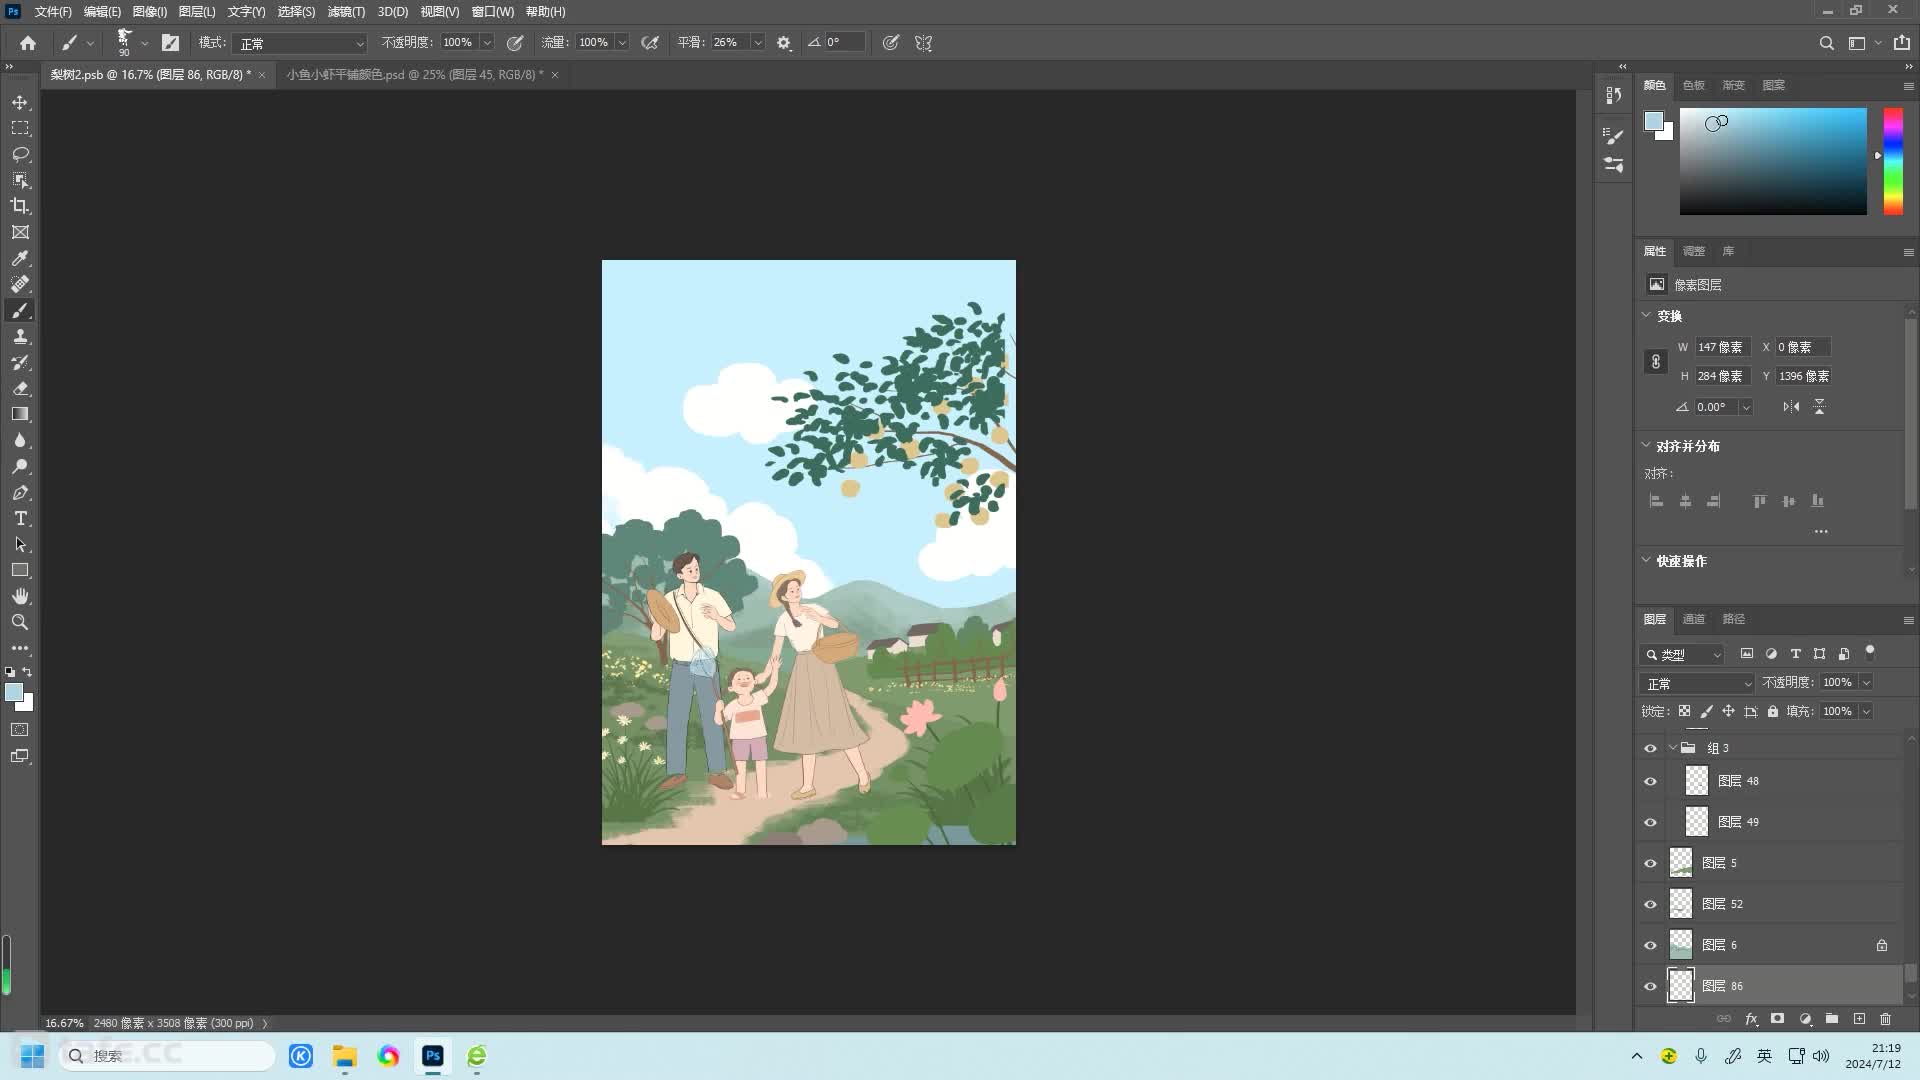Click the layer style fx icon
The height and width of the screenshot is (1080, 1920).
click(x=1751, y=1019)
